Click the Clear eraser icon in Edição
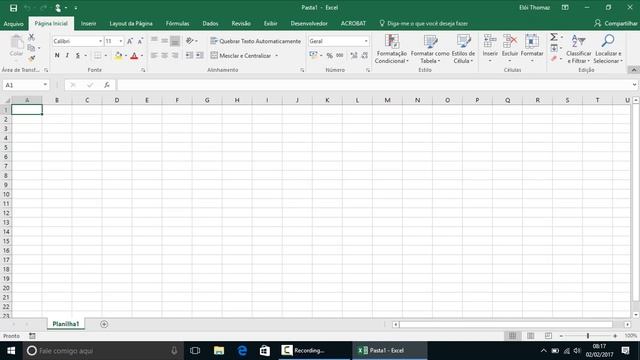This screenshot has width=640, height=360. (x=554, y=59)
